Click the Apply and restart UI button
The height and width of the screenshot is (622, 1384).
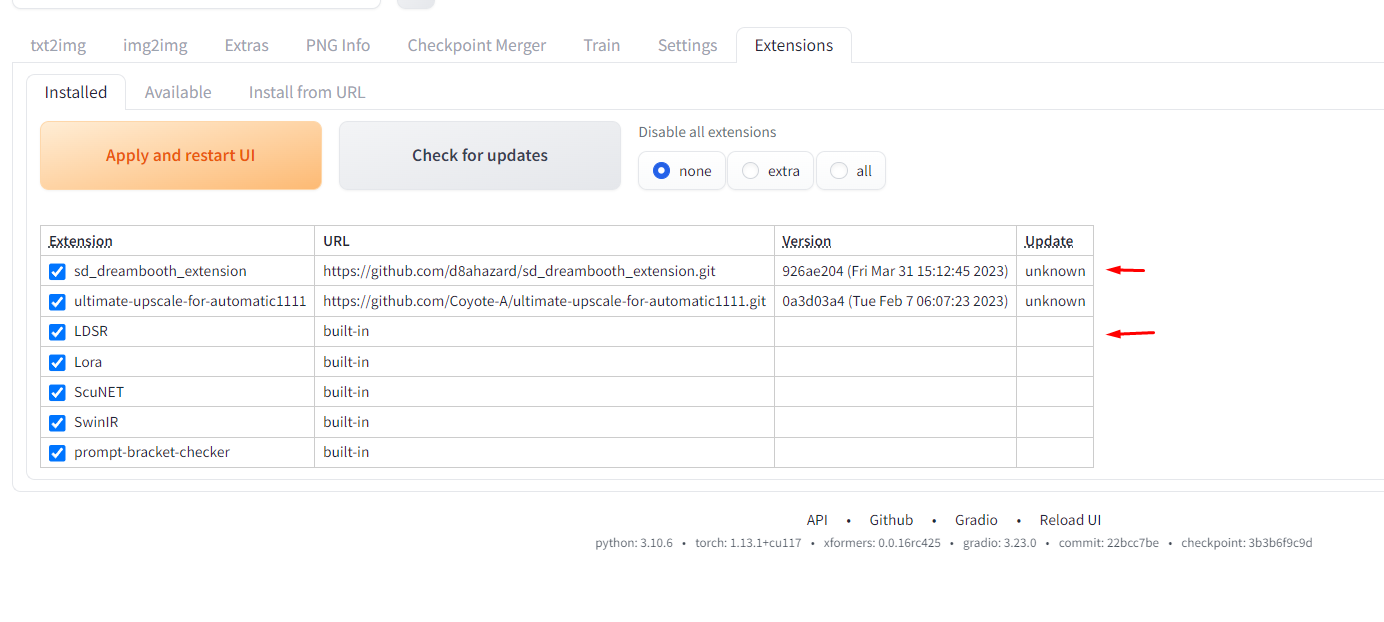point(180,155)
